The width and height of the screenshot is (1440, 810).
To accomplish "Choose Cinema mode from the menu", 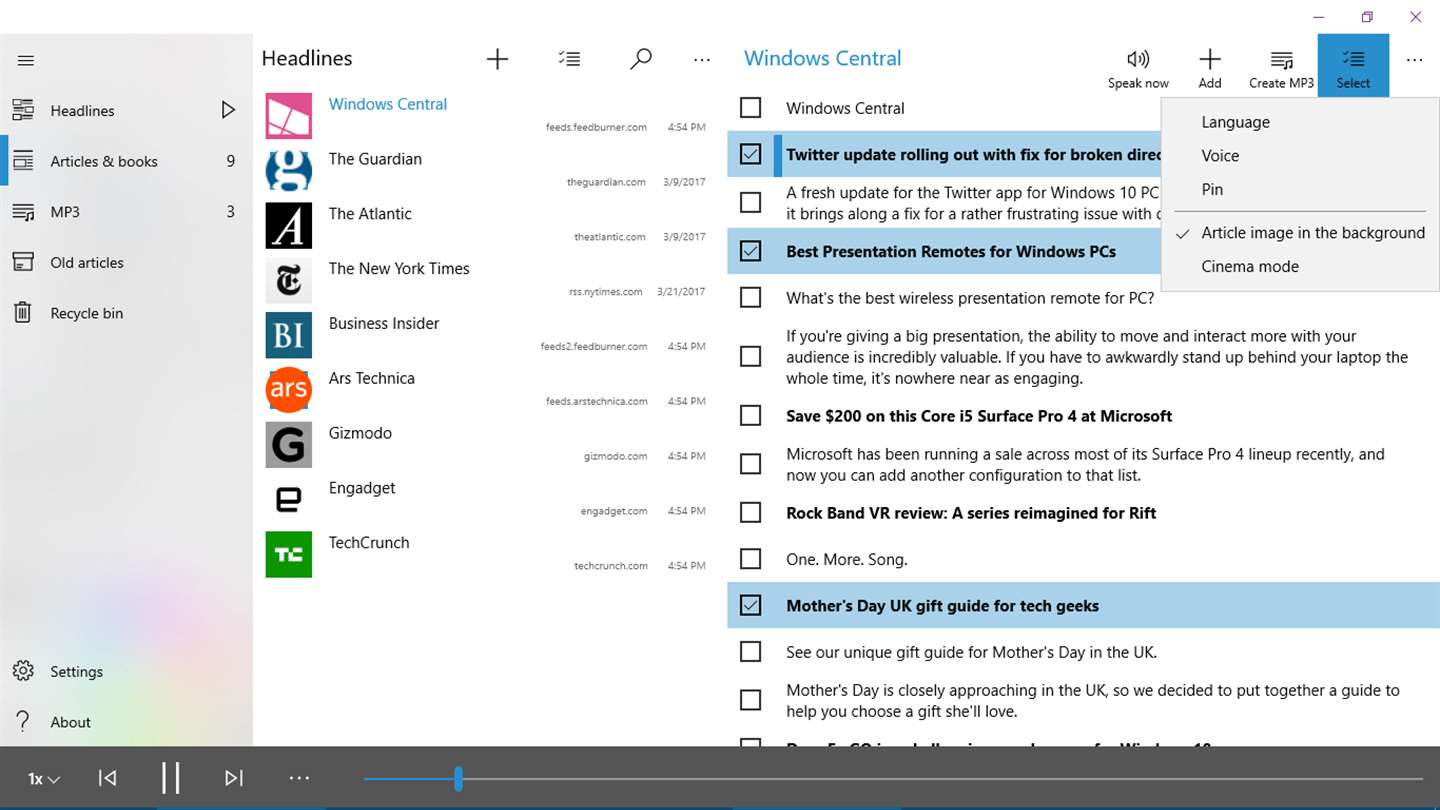I will point(1250,266).
